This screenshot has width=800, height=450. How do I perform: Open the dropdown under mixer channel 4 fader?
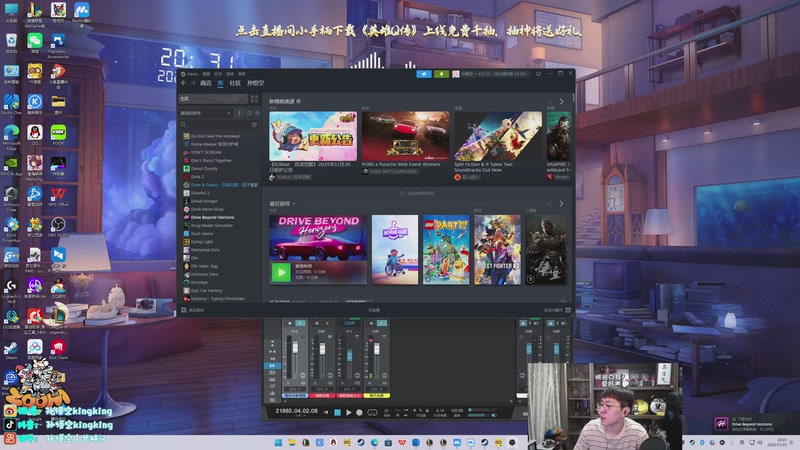(x=377, y=389)
